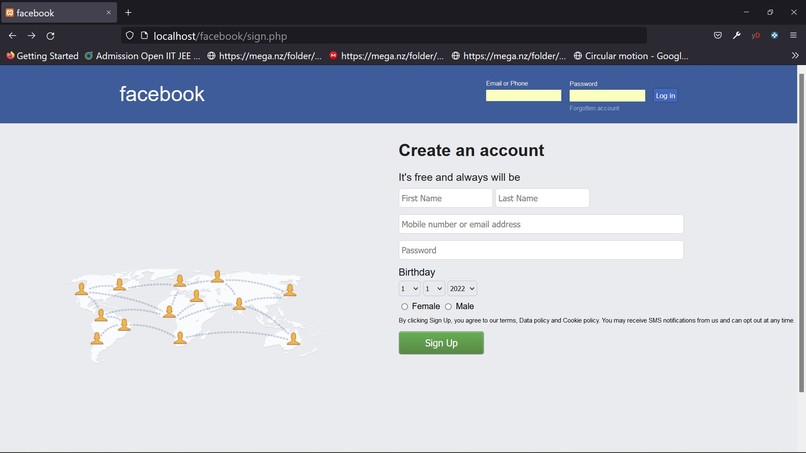Open the Firefox hamburger menu
The width and height of the screenshot is (806, 453).
(793, 35)
